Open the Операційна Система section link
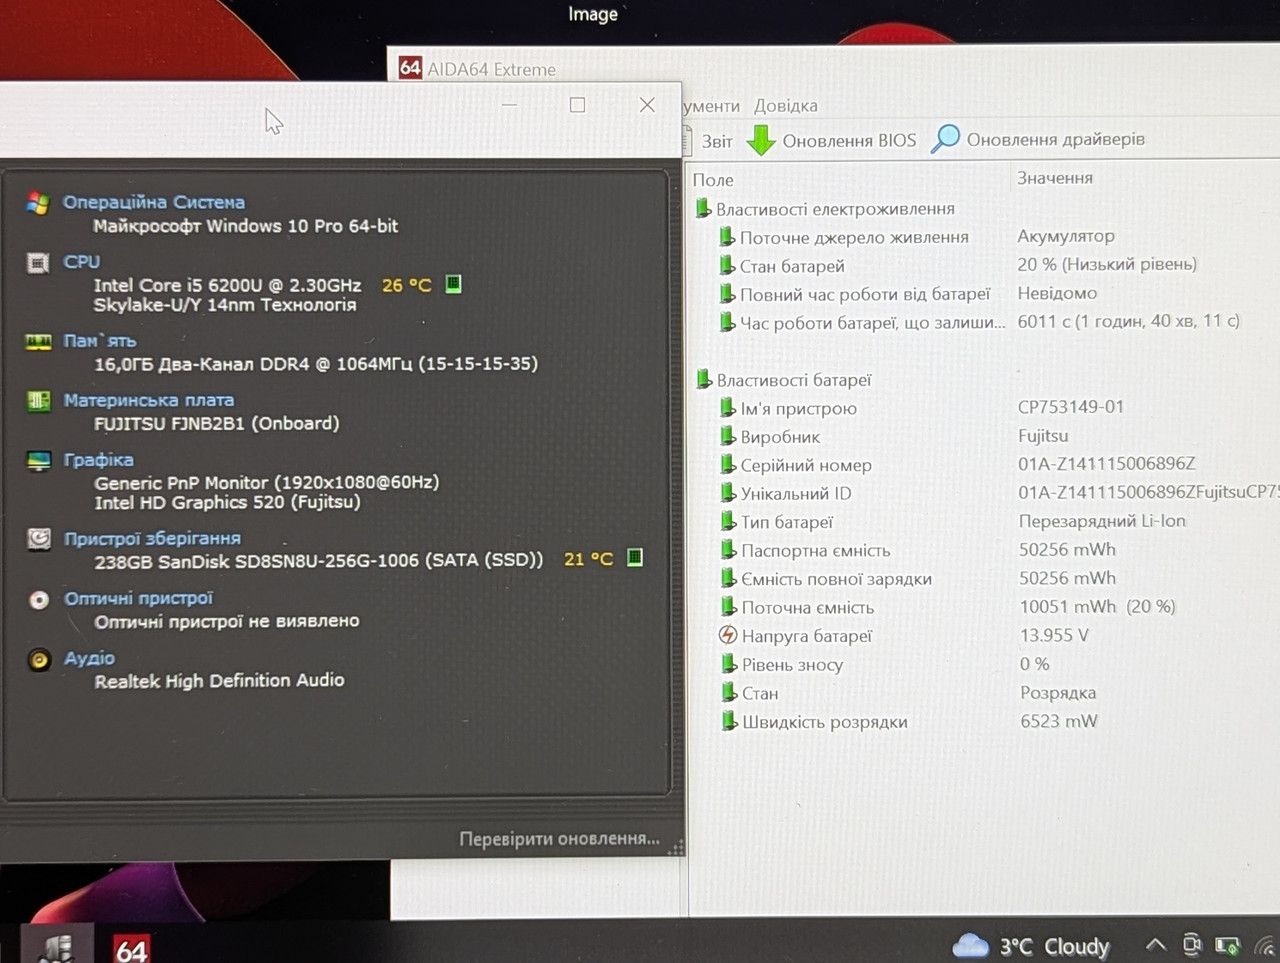 tap(153, 202)
